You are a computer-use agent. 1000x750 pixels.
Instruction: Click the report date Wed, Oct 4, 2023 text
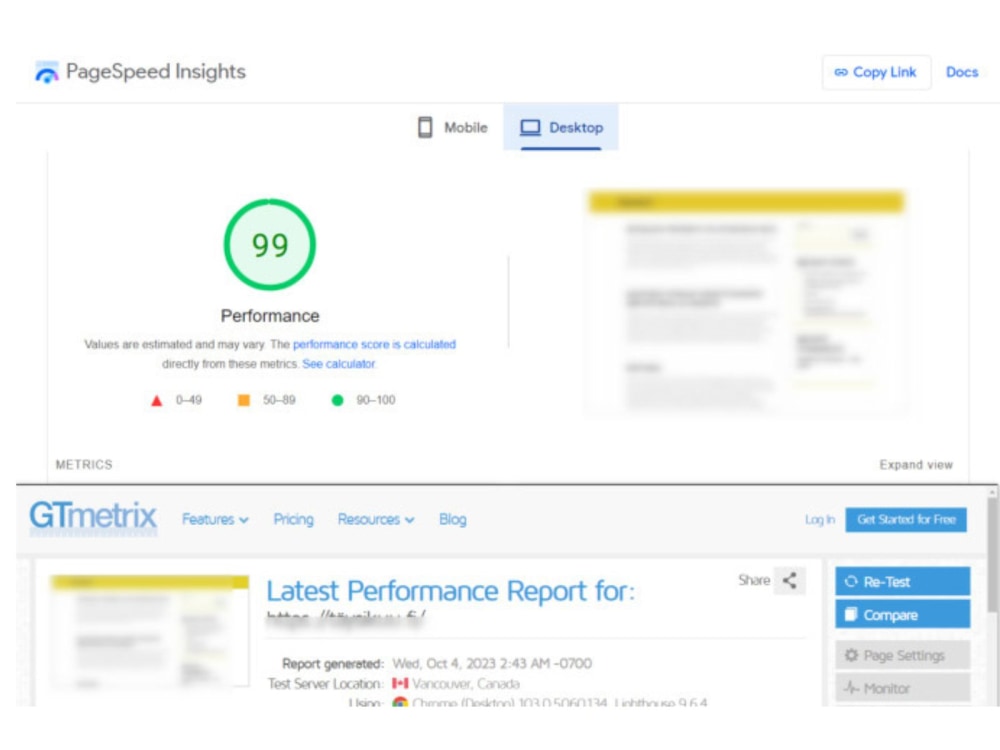pos(492,663)
